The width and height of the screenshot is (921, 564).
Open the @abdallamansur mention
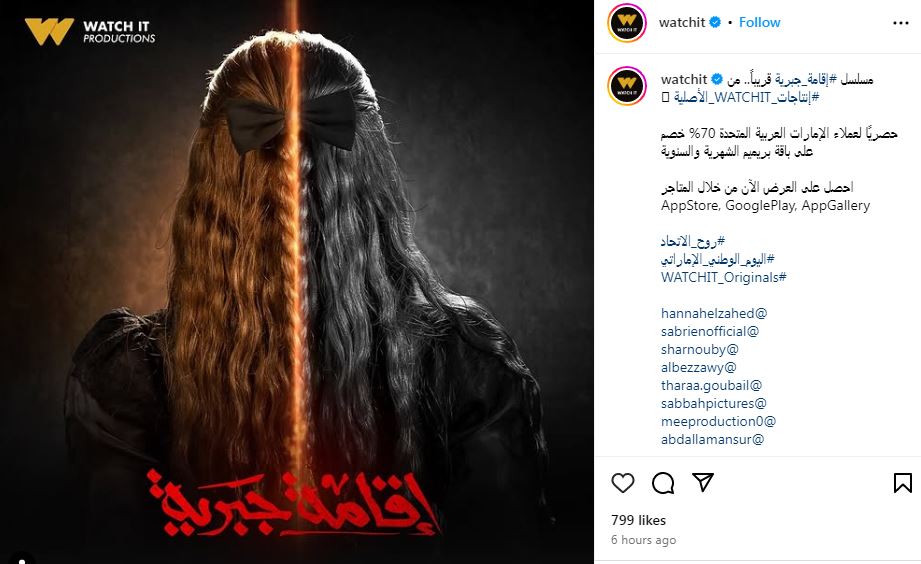[712, 439]
